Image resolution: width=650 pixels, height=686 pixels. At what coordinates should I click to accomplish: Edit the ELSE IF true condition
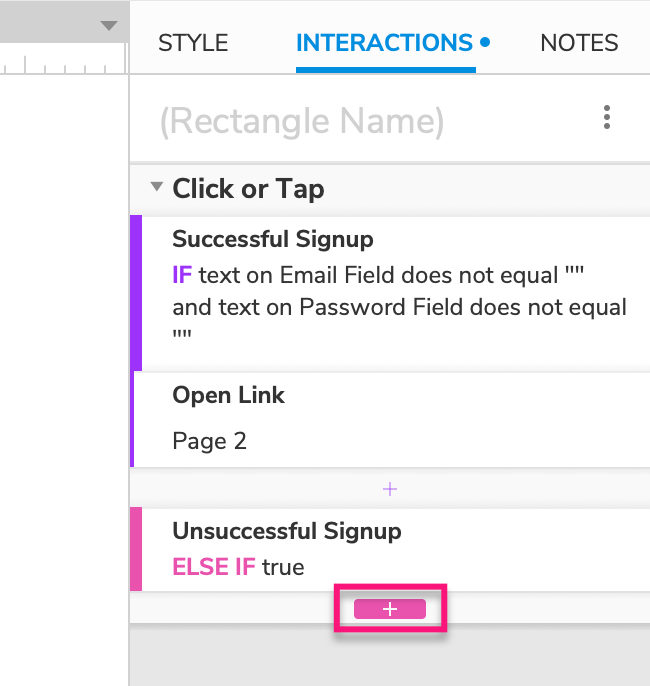(x=238, y=567)
